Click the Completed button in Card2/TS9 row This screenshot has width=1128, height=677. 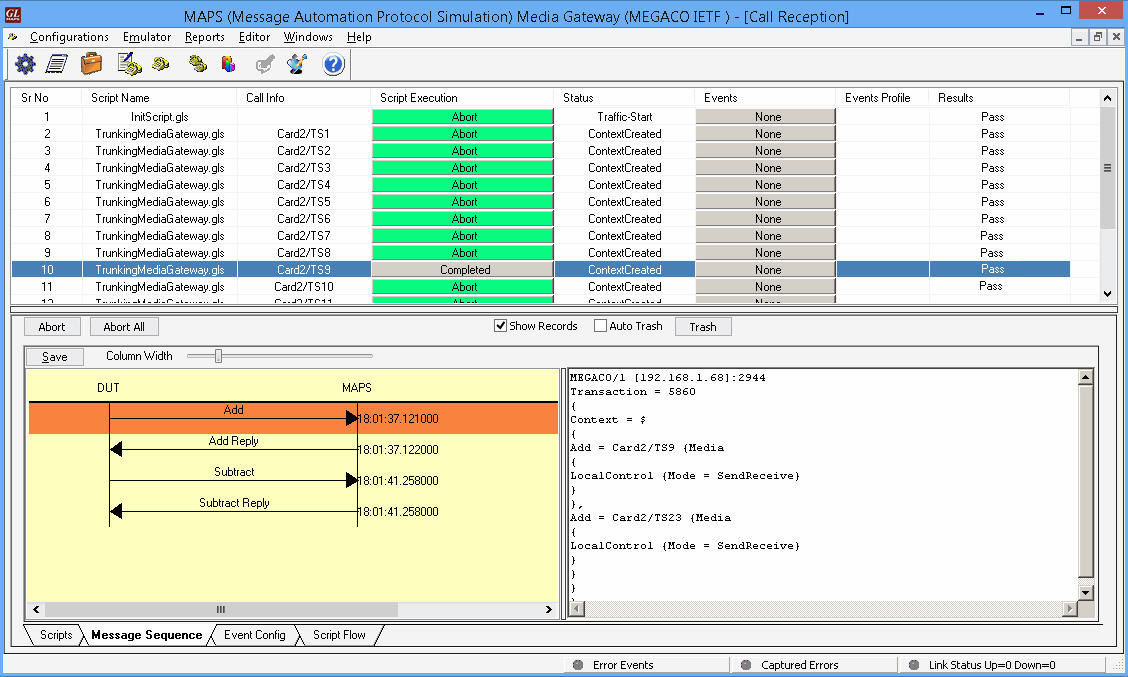click(x=463, y=270)
